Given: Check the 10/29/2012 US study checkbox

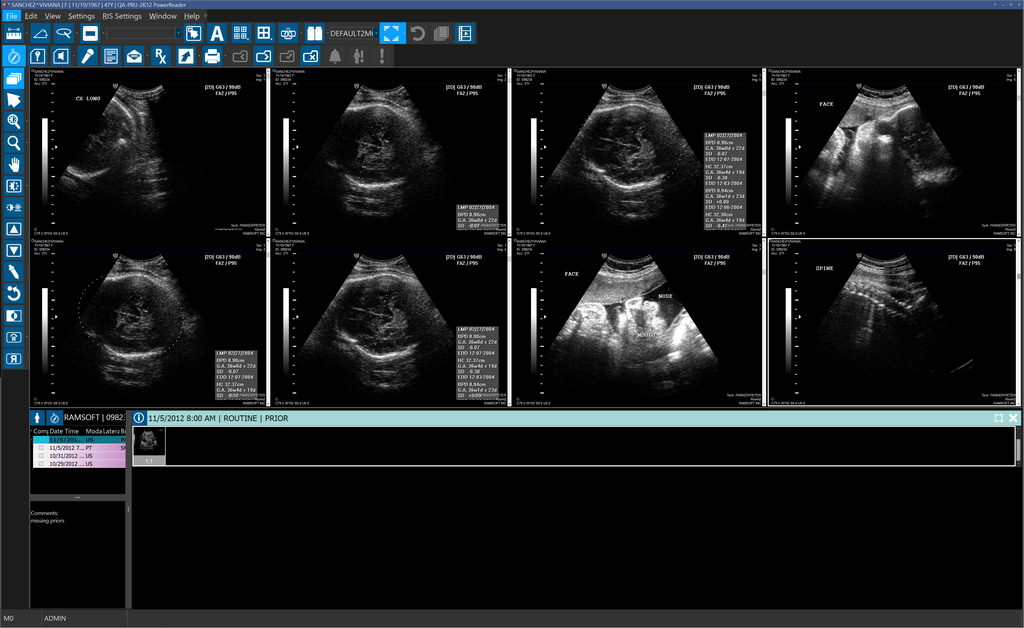Looking at the screenshot, I should pos(41,464).
